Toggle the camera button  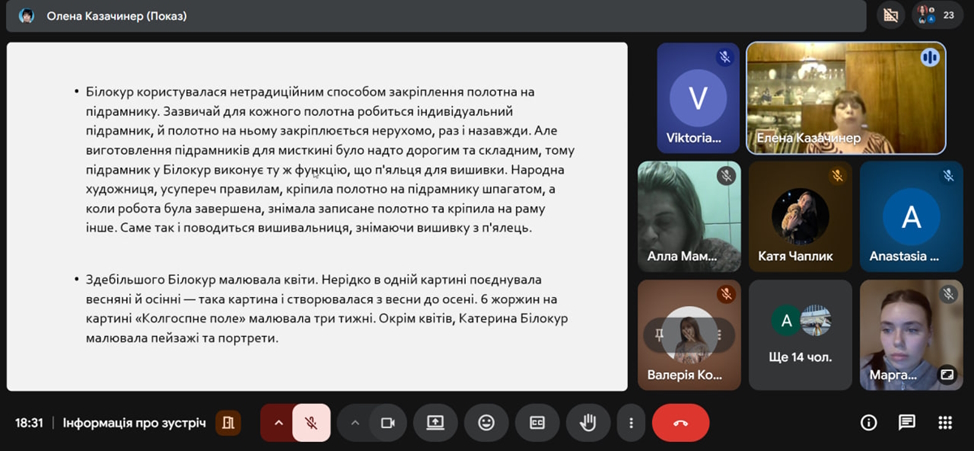pos(388,423)
